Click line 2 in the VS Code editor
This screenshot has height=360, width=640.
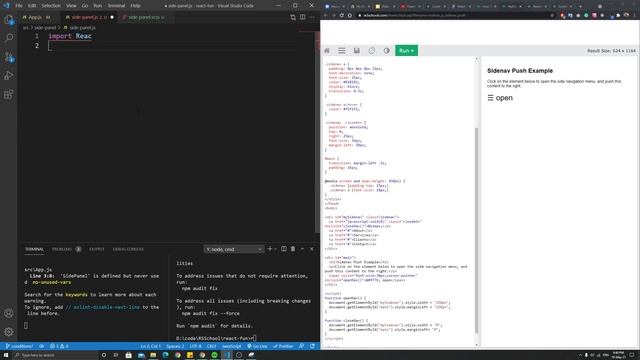point(171,46)
